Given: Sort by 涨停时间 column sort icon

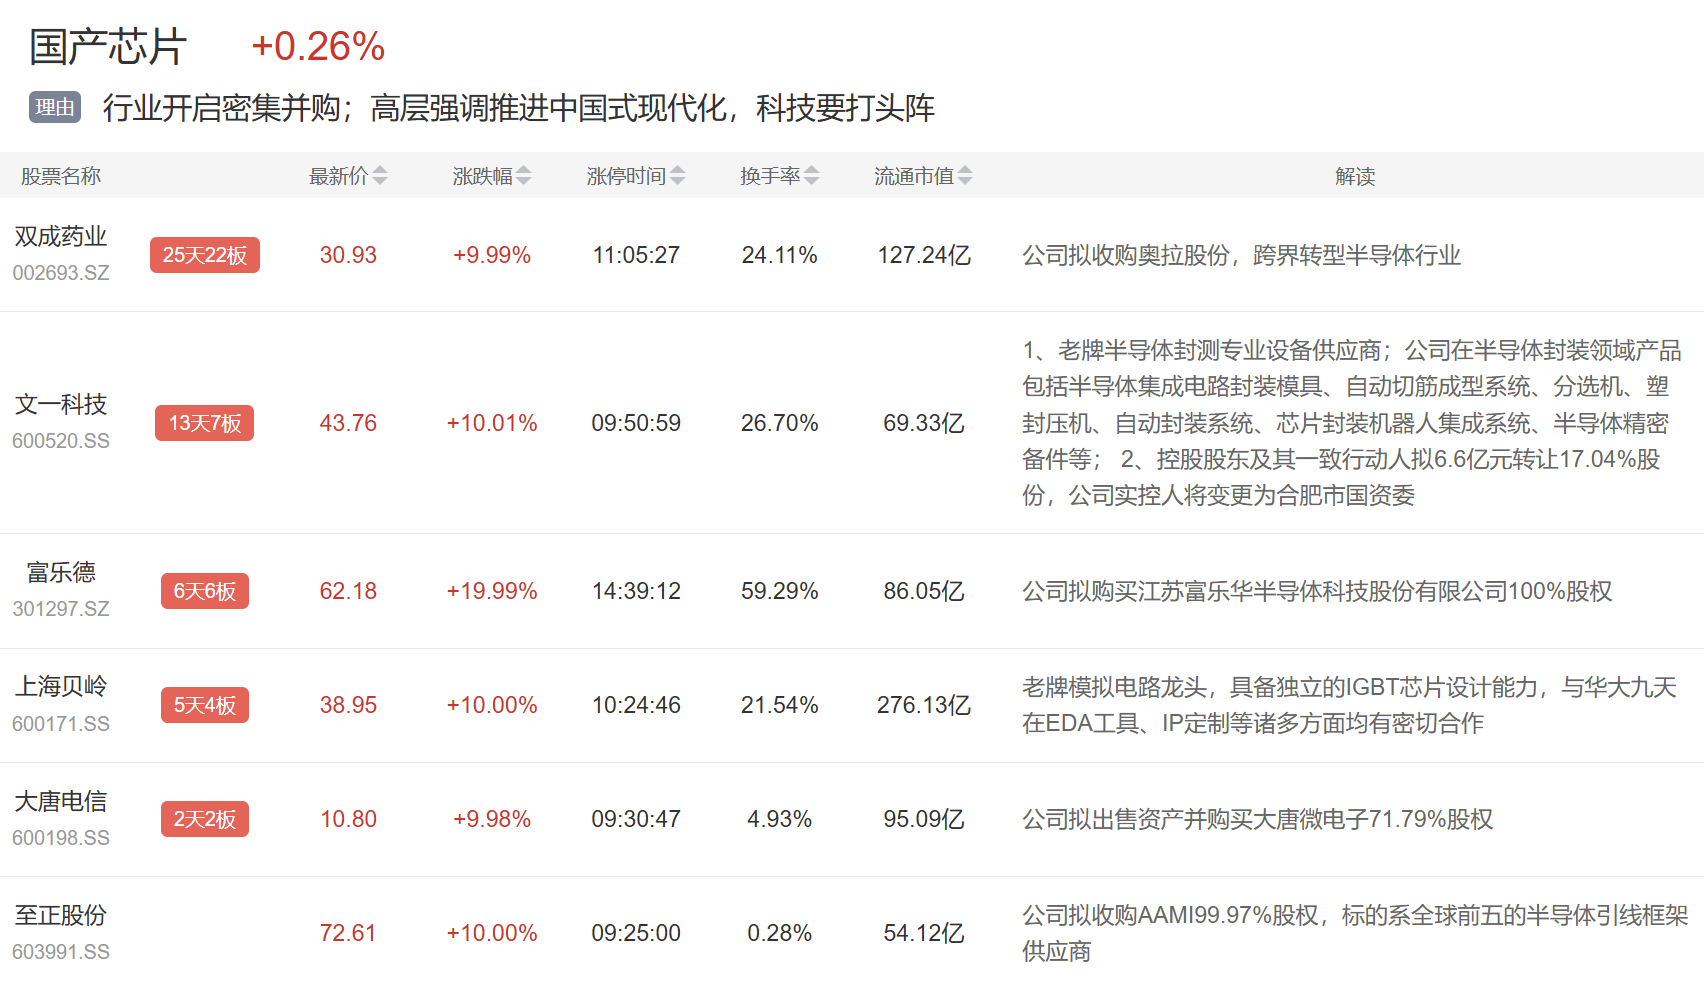Looking at the screenshot, I should tap(678, 176).
